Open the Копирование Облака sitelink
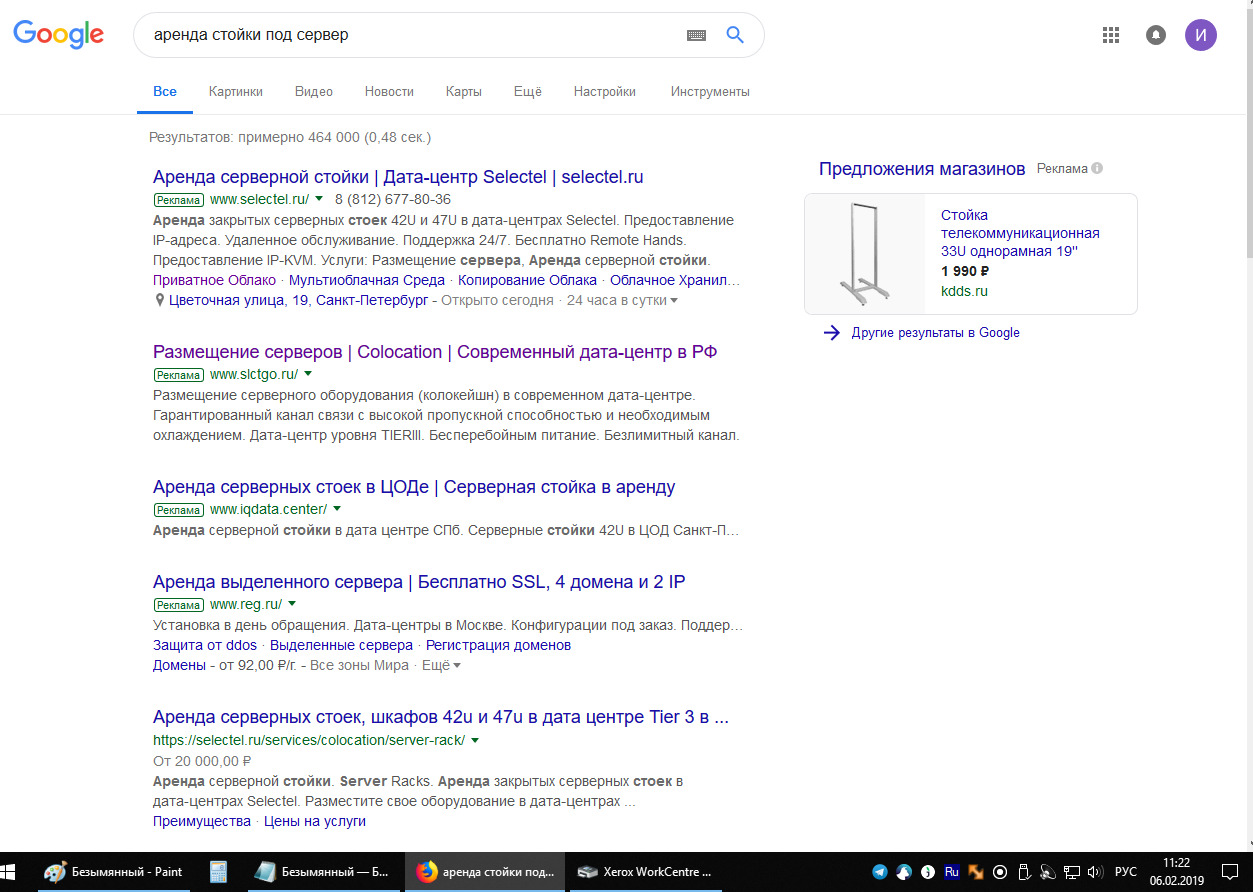 point(527,280)
